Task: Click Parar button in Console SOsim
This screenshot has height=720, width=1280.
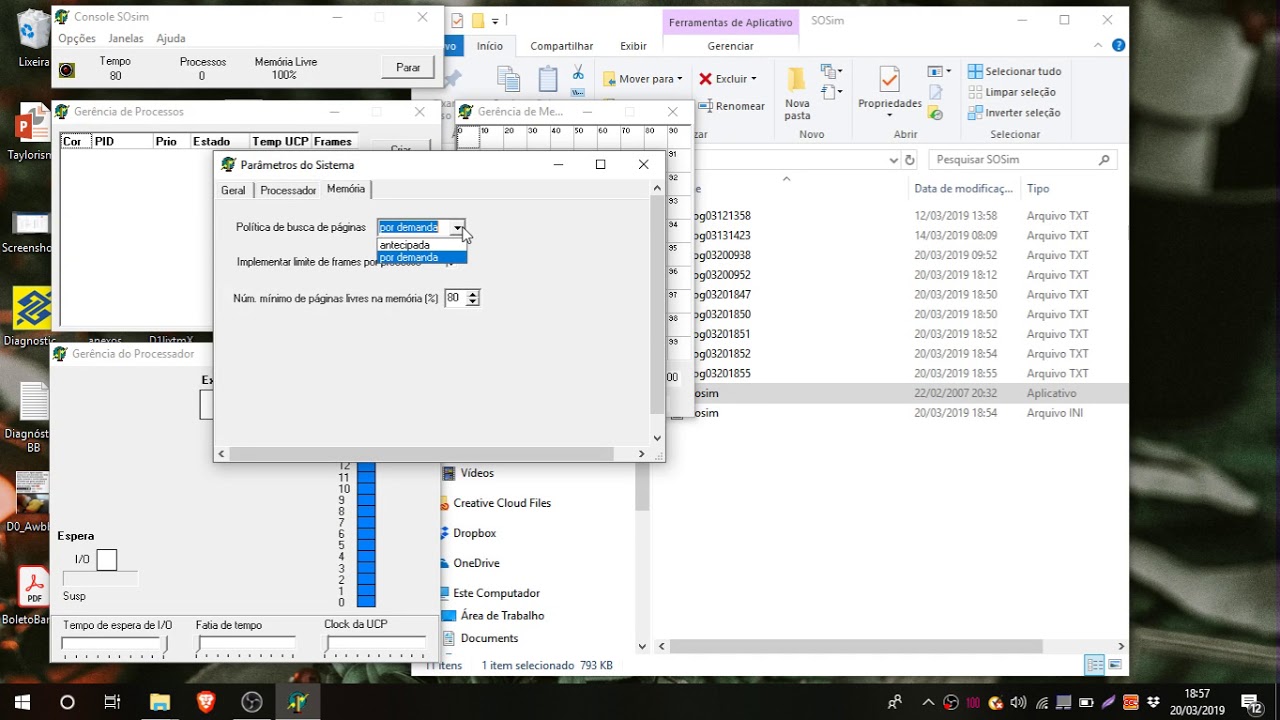Action: click(408, 68)
